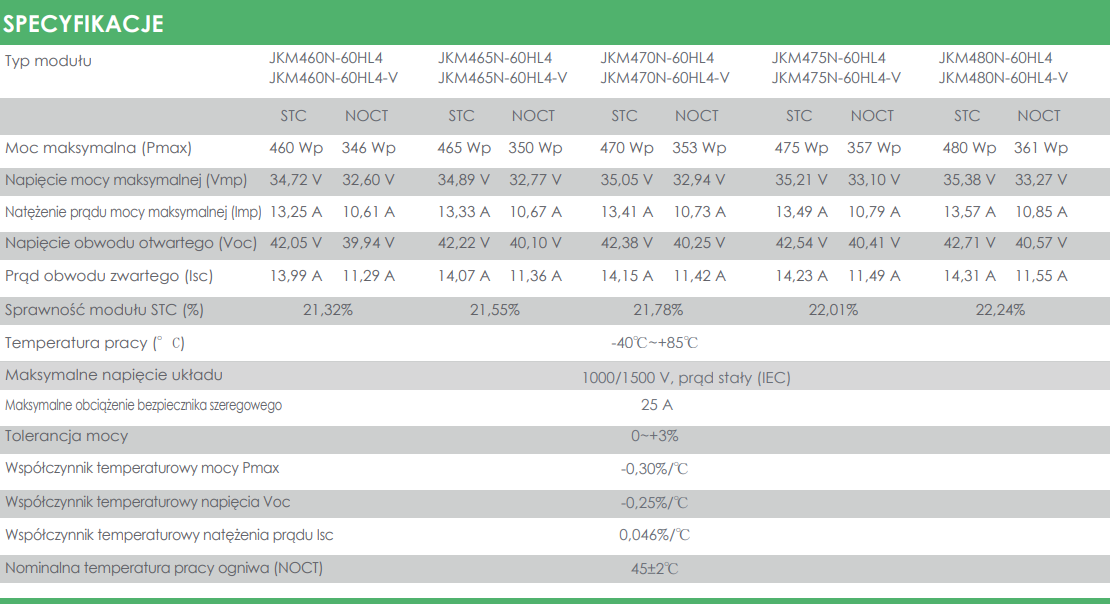Image resolution: width=1110 pixels, height=604 pixels.
Task: Click the 11,49 A value
Action: pyautogui.click(x=874, y=276)
